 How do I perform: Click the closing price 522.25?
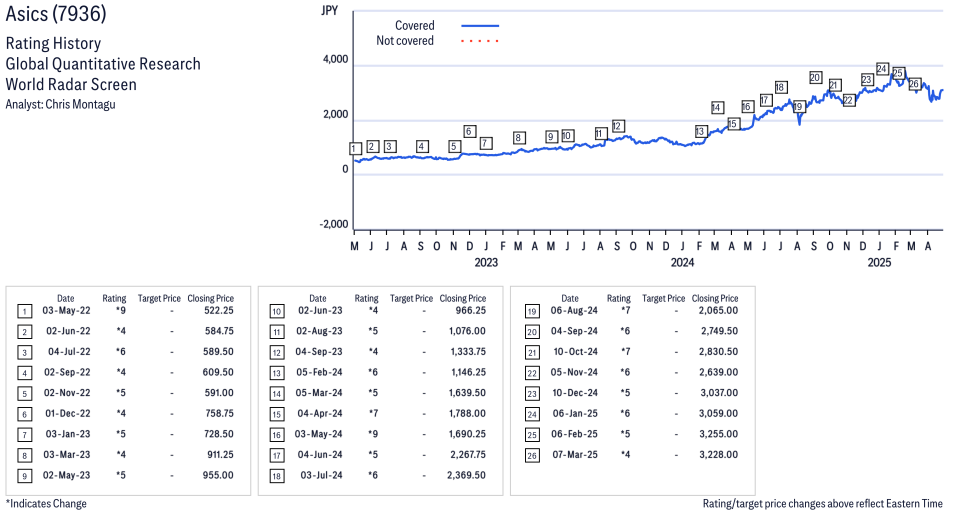click(218, 310)
